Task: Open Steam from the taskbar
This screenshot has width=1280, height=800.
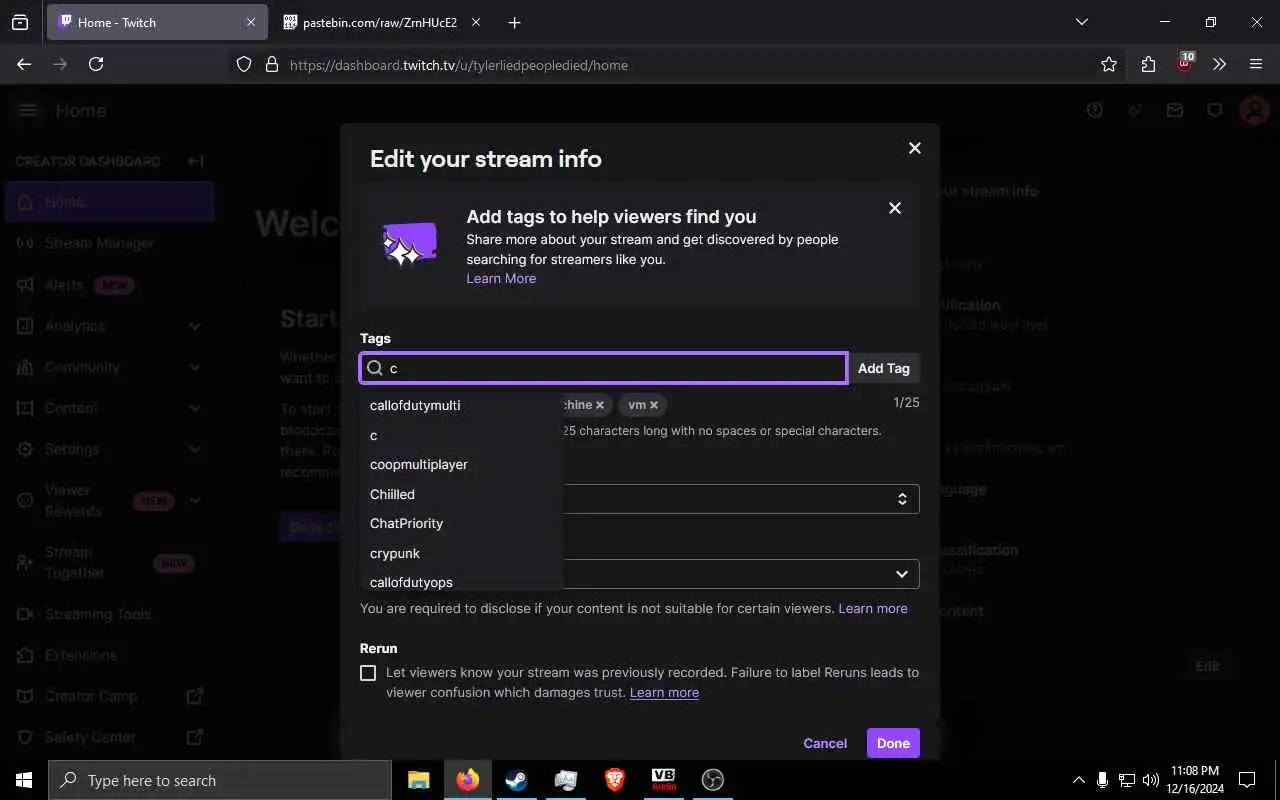Action: 517,780
